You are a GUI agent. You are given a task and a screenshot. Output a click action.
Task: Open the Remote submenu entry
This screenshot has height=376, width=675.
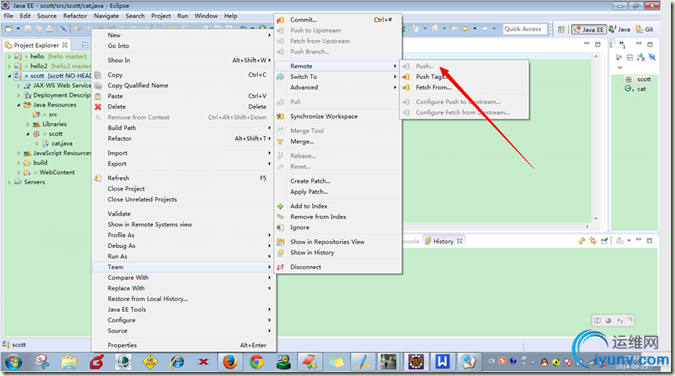click(x=338, y=66)
